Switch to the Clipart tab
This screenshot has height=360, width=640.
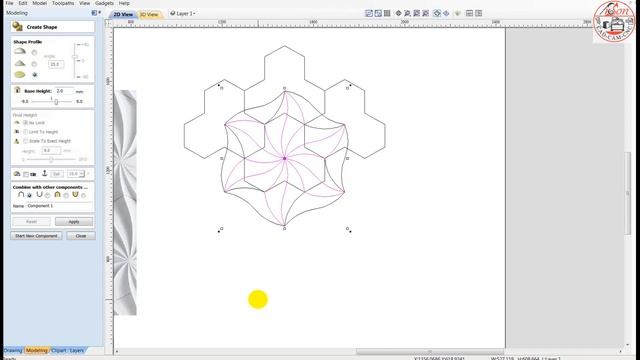58,350
